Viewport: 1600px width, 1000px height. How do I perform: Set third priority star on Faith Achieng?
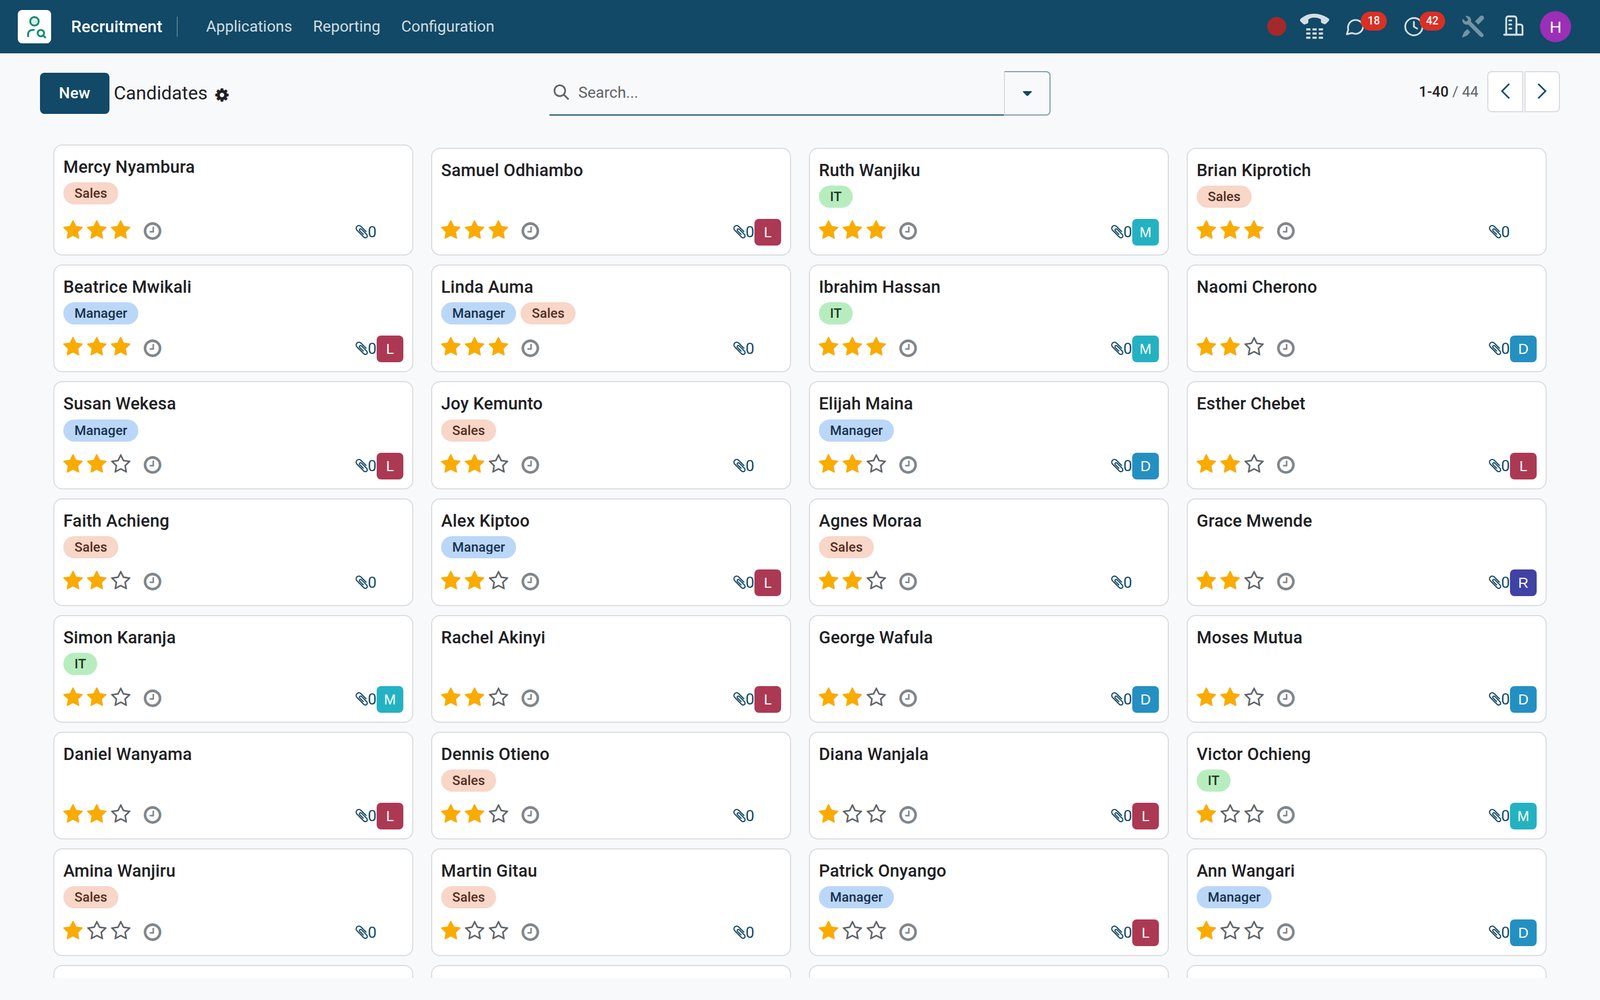[x=121, y=581]
